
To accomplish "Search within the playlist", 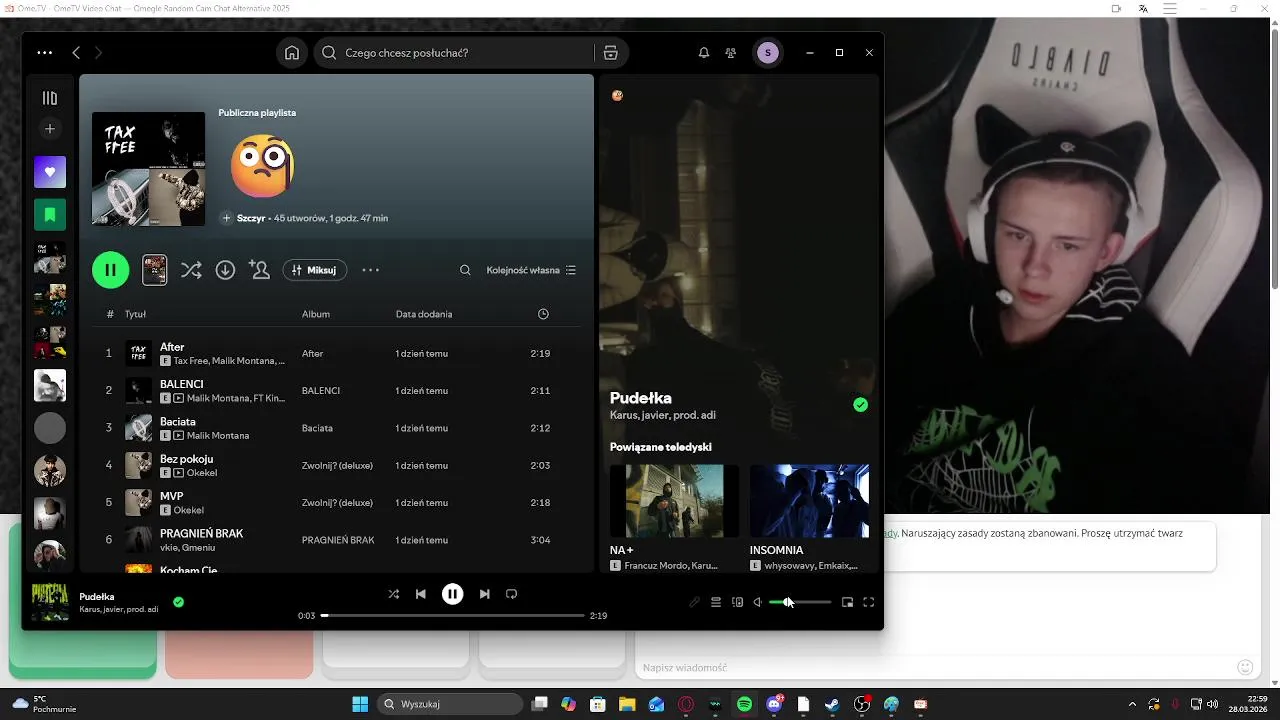I will (x=465, y=270).
